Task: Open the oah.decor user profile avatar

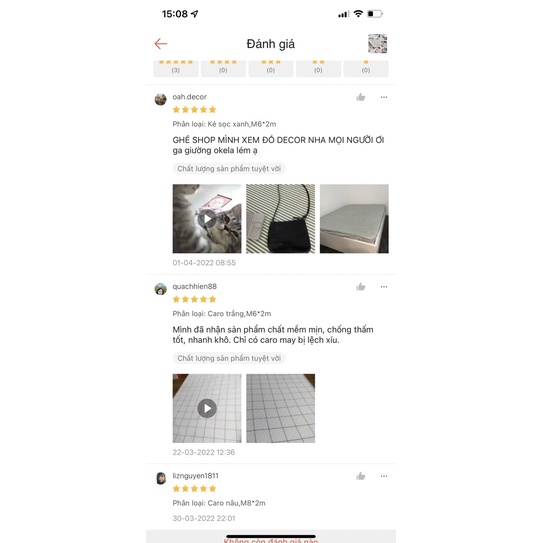Action: 160,99
